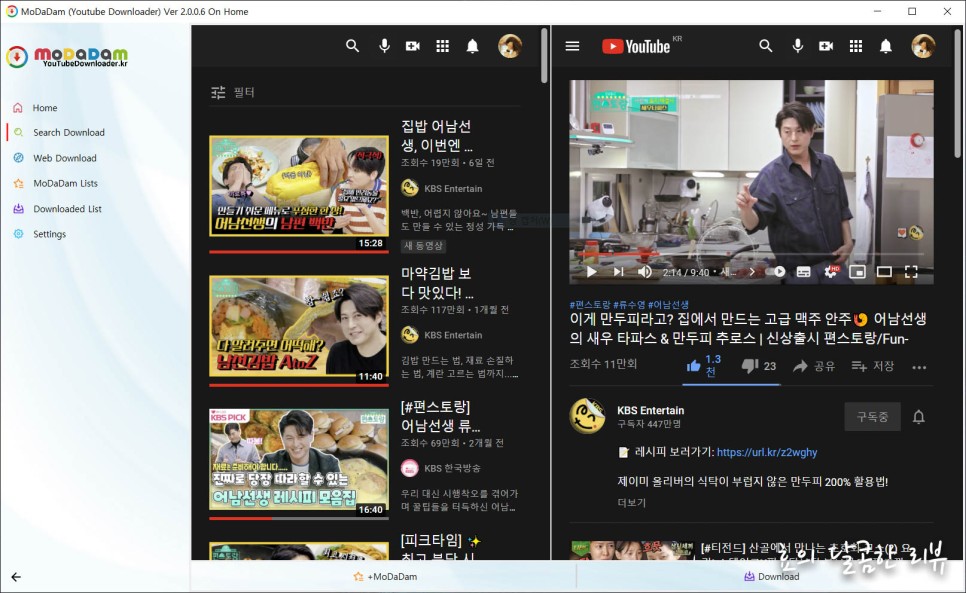The image size is (966, 593).
Task: Mute the video with the speaker icon
Action: pyautogui.click(x=644, y=271)
